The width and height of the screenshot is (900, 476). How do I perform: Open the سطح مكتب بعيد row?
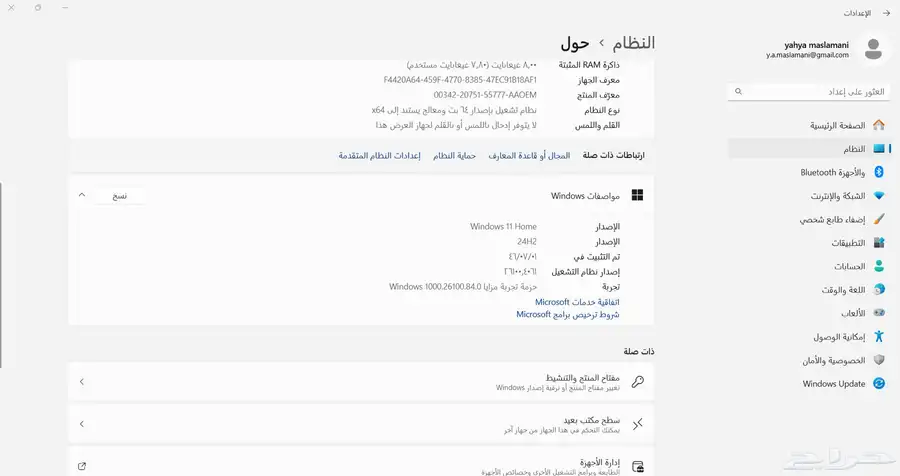[361, 424]
